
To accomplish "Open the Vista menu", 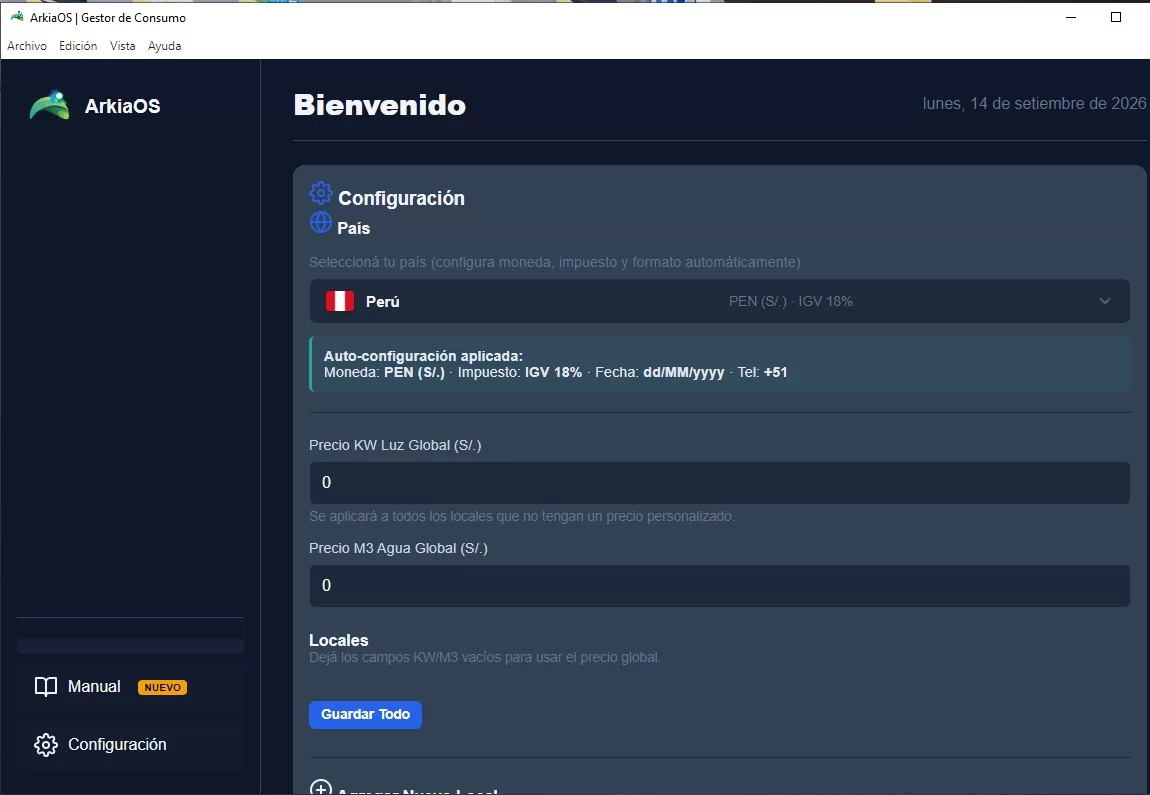I will point(122,45).
